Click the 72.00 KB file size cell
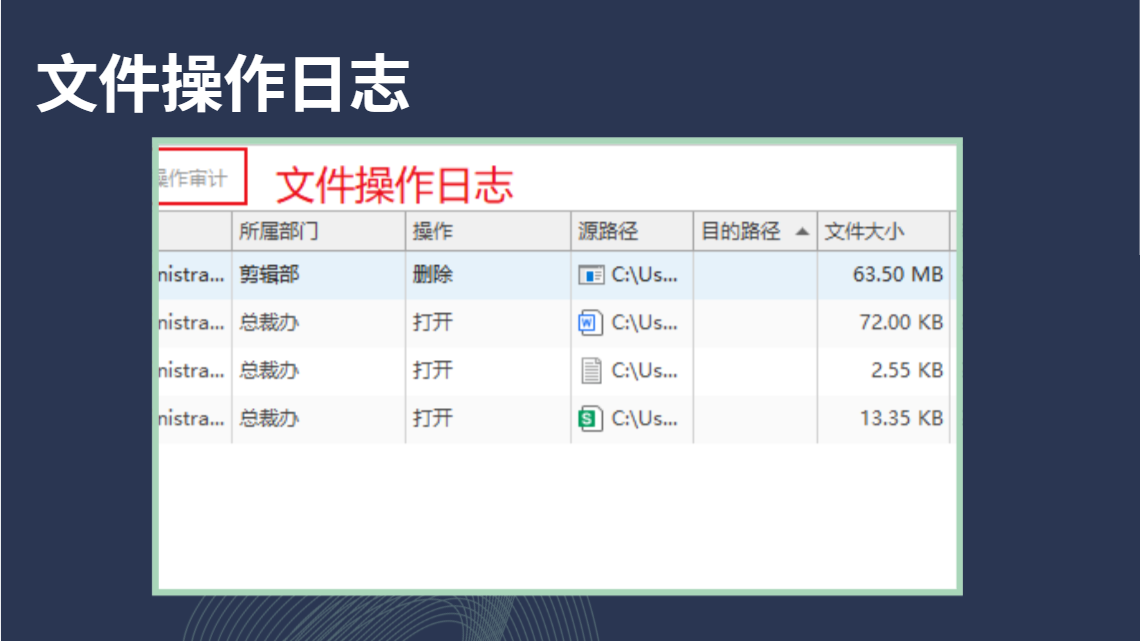This screenshot has height=641, width=1140. pyautogui.click(x=883, y=323)
